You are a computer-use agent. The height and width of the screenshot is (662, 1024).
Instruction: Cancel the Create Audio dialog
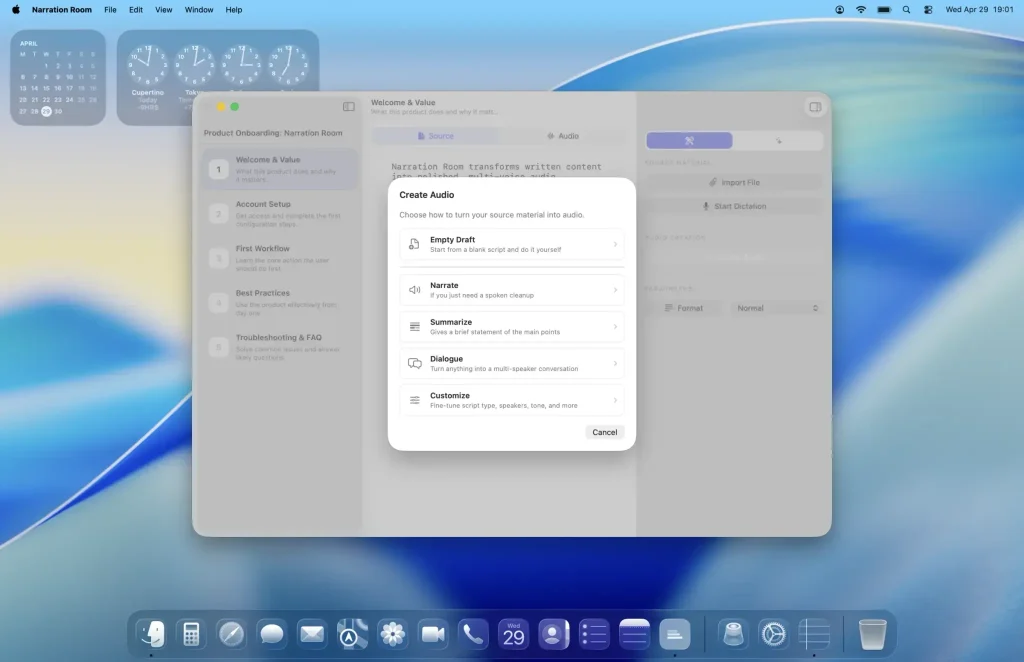(604, 432)
